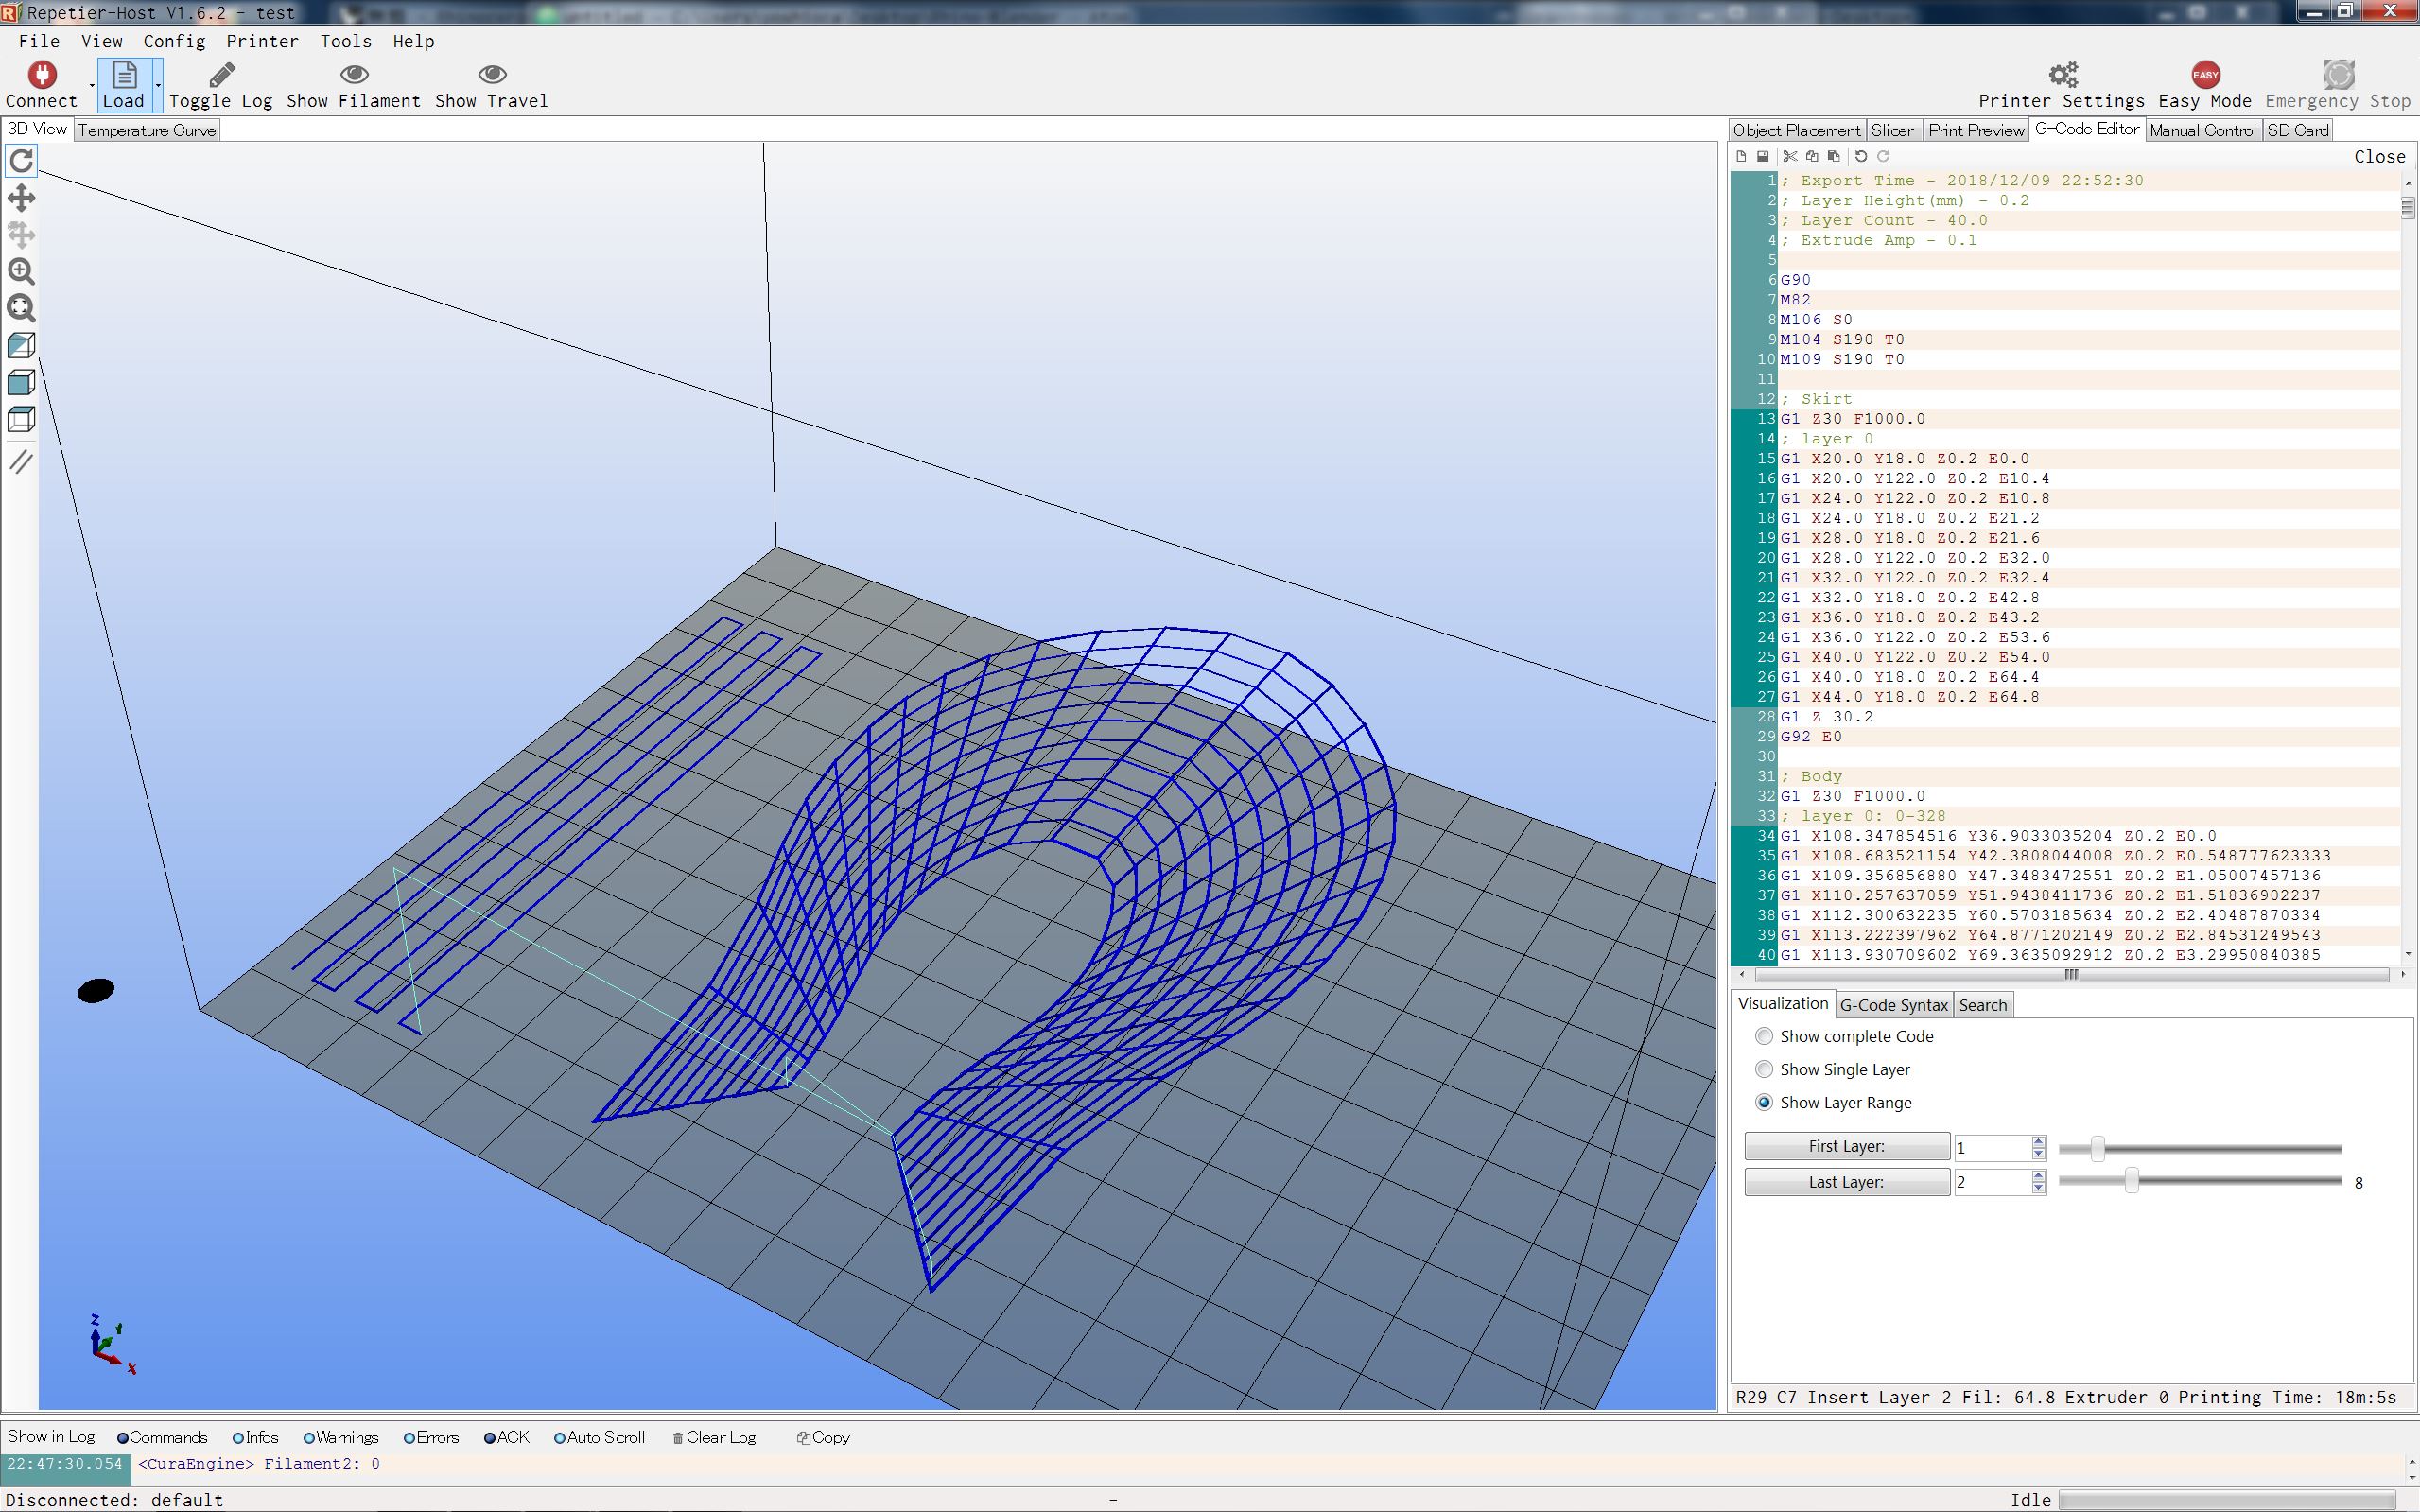Switch to isometric view cube icon
This screenshot has width=2420, height=1512.
click(x=21, y=345)
